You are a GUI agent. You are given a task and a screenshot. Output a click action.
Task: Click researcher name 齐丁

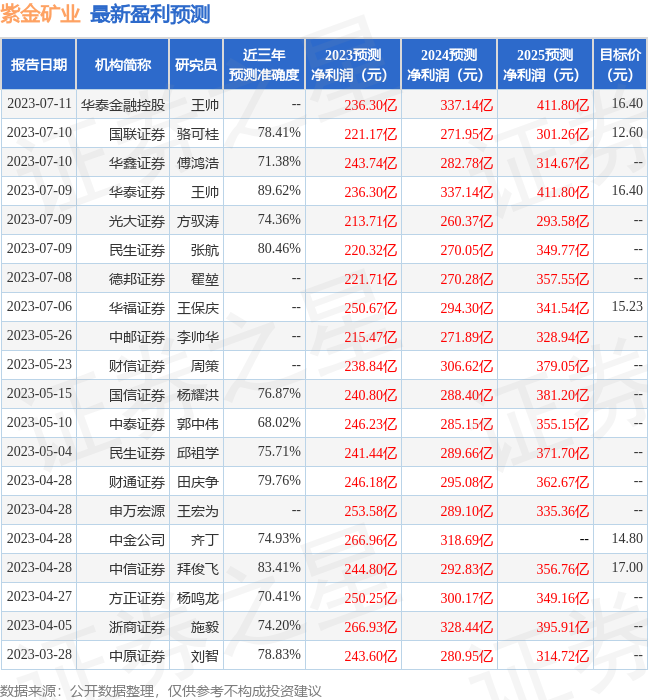205,540
